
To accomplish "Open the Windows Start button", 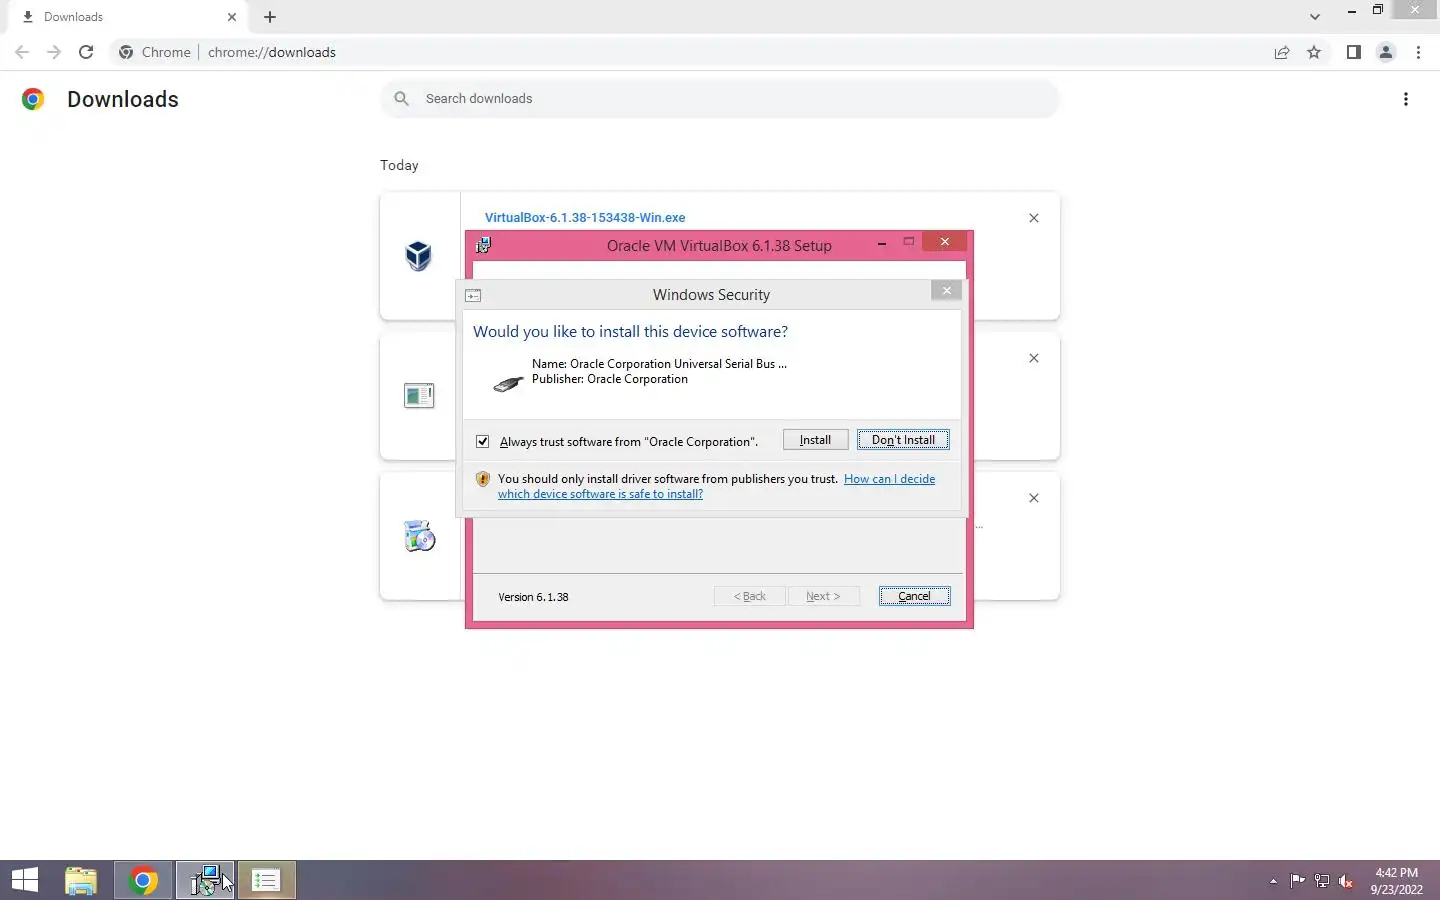I will (x=25, y=880).
